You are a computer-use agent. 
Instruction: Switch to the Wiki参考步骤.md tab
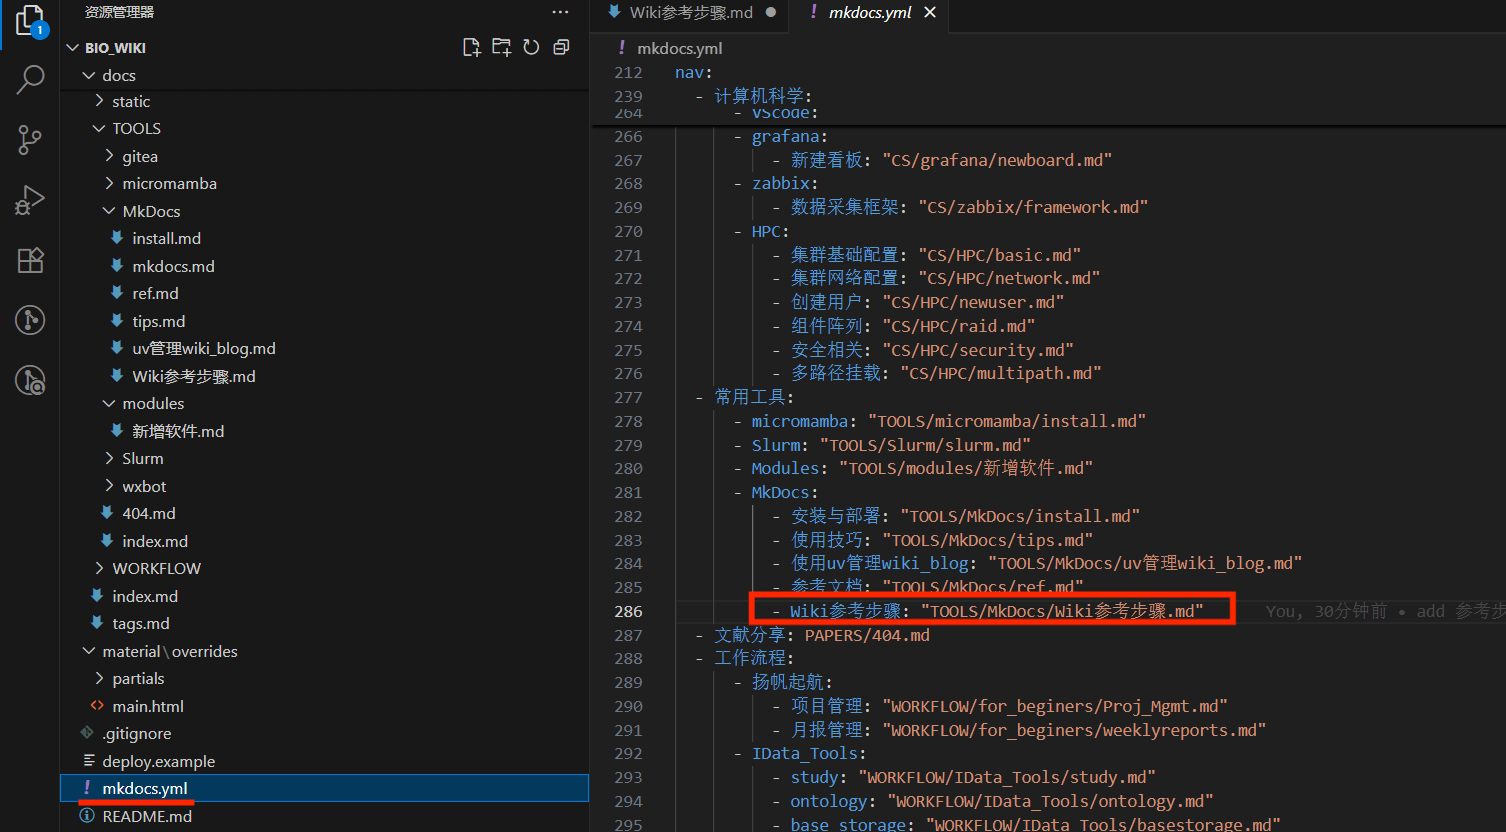click(x=690, y=13)
